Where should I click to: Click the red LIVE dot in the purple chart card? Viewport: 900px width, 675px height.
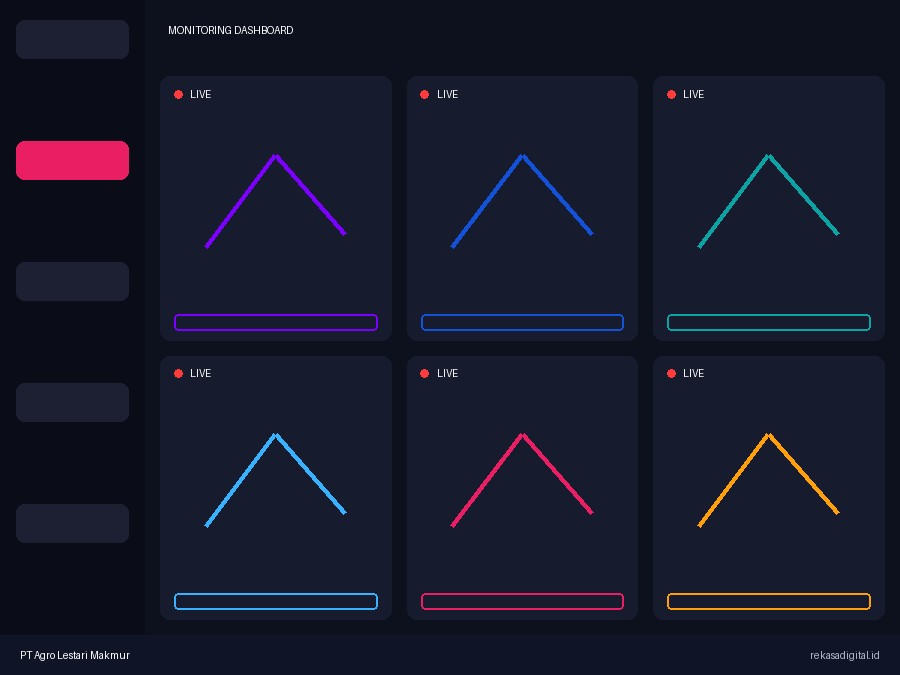pyautogui.click(x=179, y=94)
